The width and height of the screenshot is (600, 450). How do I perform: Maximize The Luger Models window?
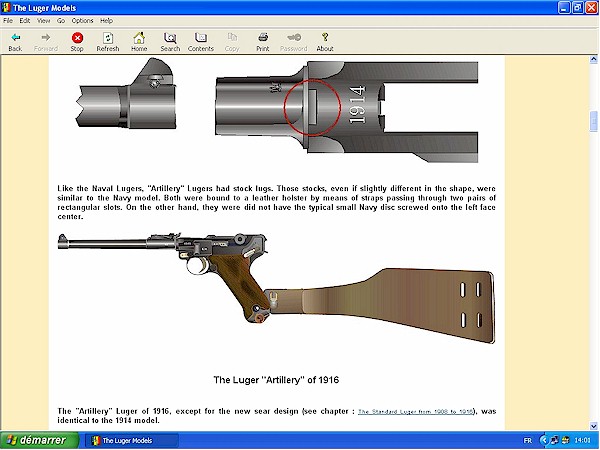[577, 7]
